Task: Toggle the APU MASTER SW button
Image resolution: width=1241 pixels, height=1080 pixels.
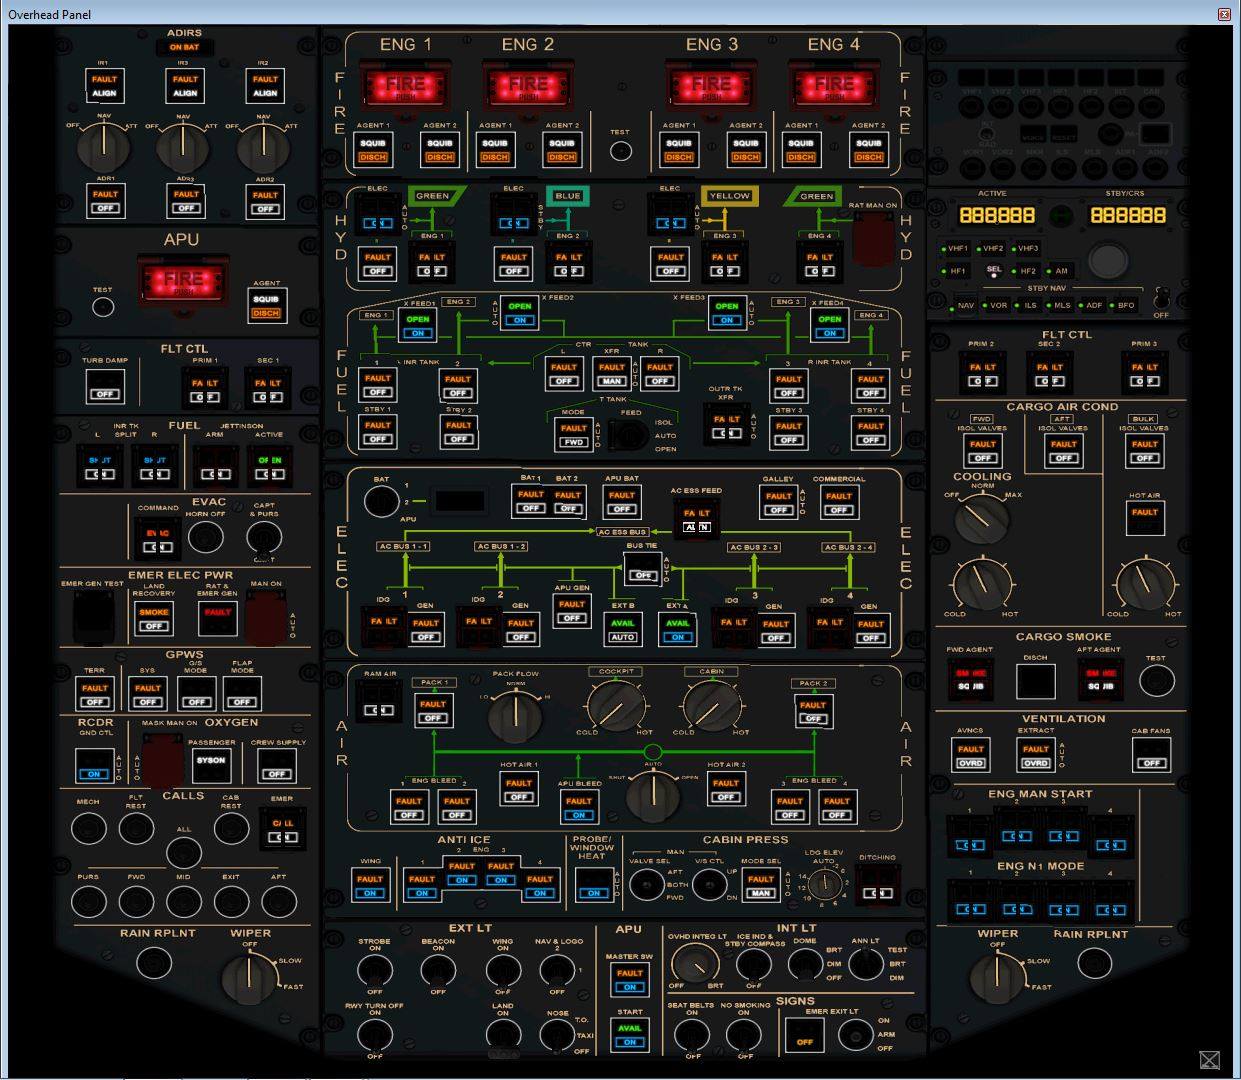Action: click(x=630, y=979)
